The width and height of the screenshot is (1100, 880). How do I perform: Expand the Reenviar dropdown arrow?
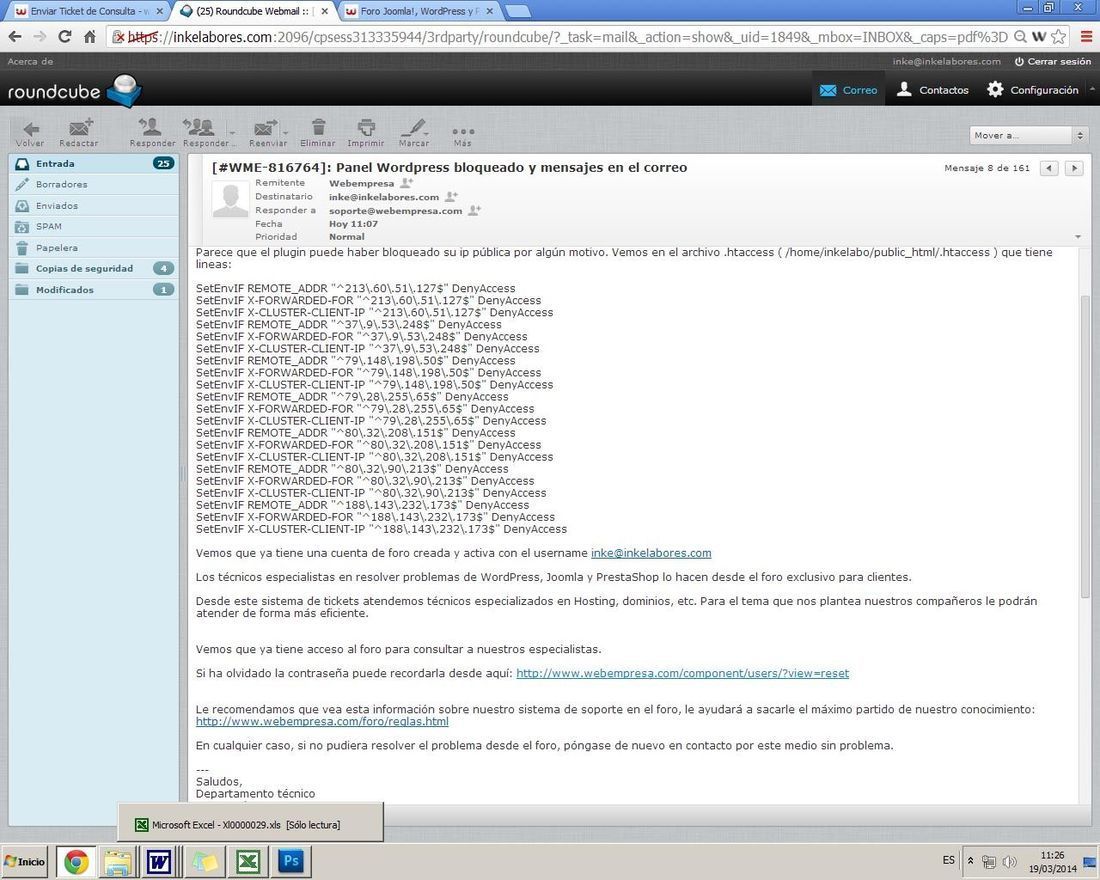pos(286,132)
